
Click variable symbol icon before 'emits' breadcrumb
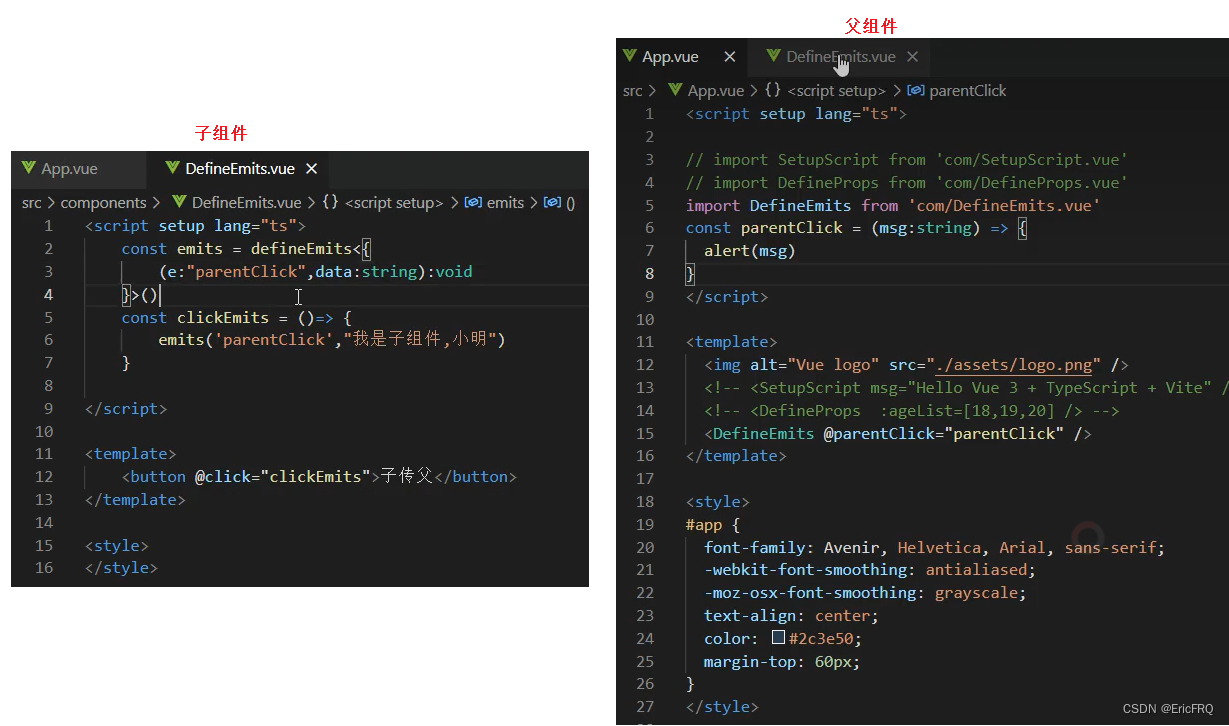[473, 202]
